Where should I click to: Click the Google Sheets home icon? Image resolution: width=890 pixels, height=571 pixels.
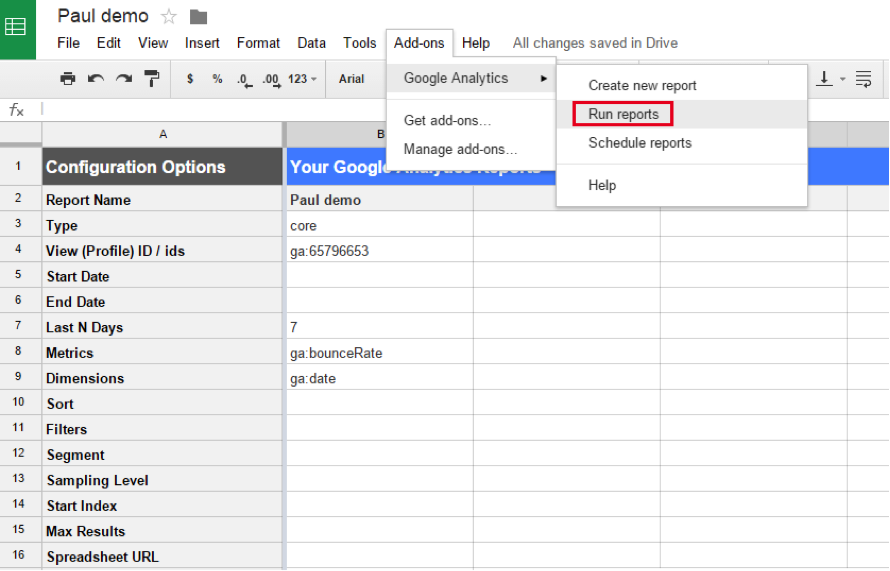[x=17, y=28]
